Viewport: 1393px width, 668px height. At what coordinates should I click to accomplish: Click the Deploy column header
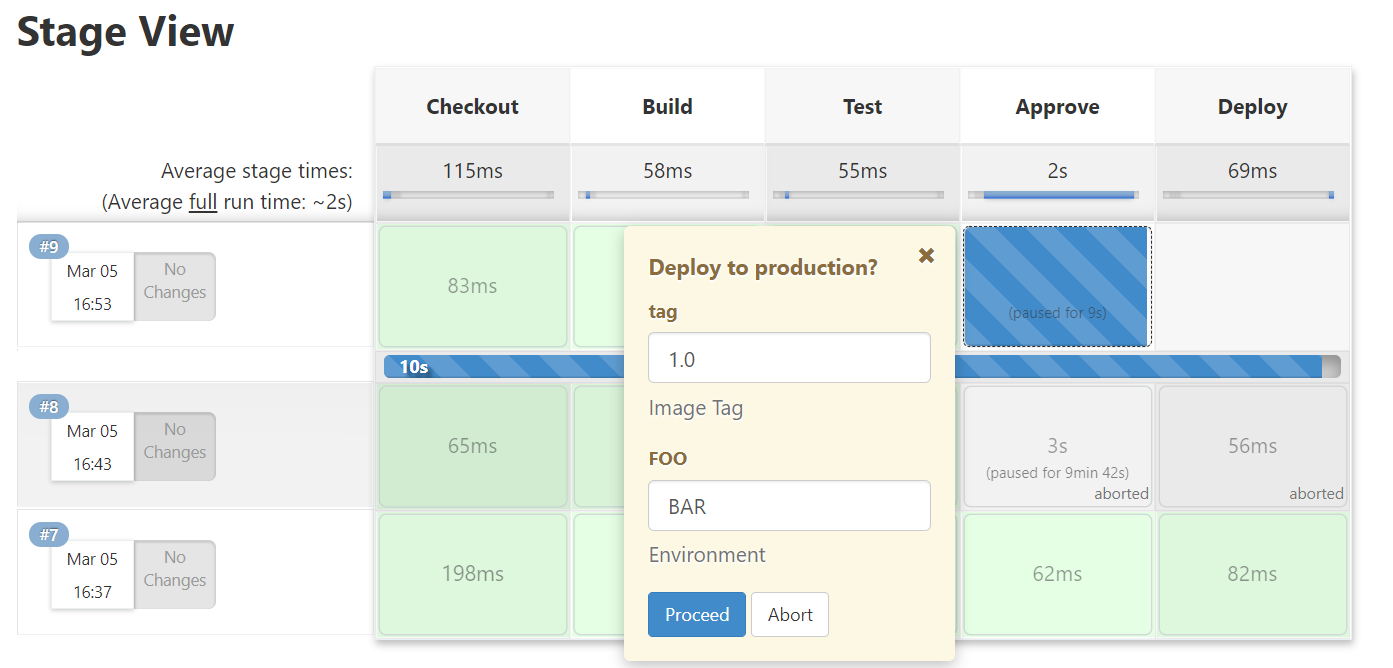point(1252,107)
